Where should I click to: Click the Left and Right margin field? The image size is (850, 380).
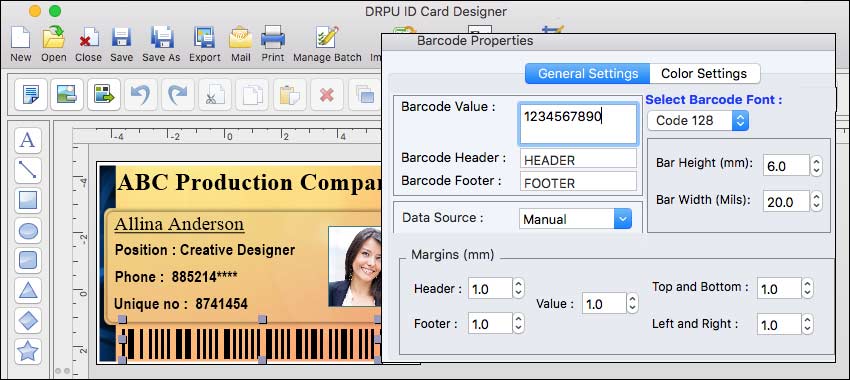coord(779,324)
